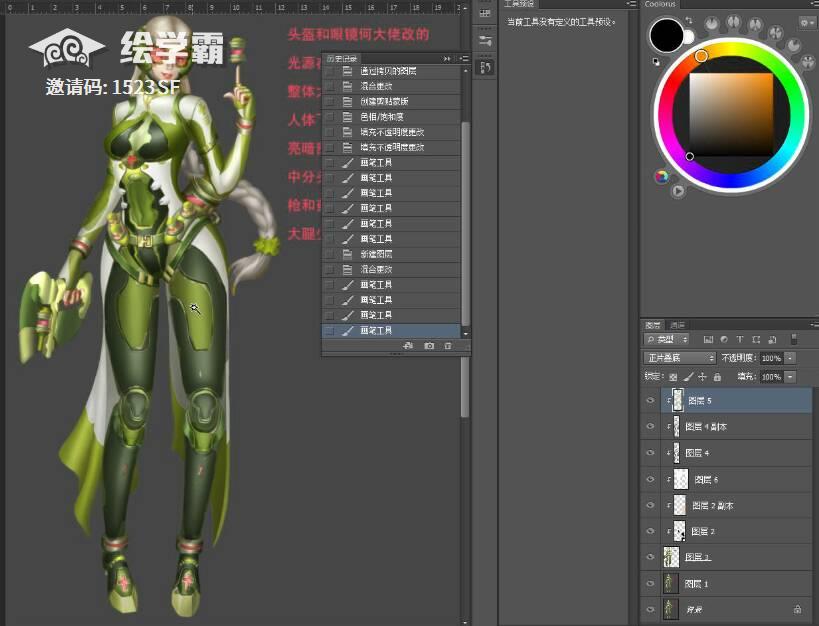Screen dimensions: 819x626
Task: Hide the 图层 2 副本 layer
Action: coord(650,505)
